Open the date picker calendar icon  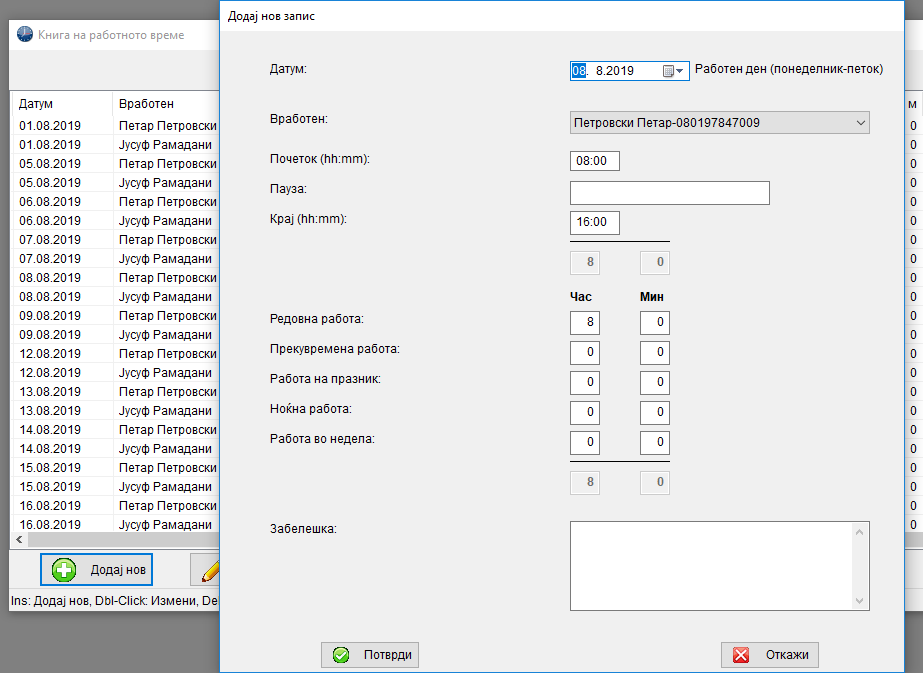pos(668,71)
